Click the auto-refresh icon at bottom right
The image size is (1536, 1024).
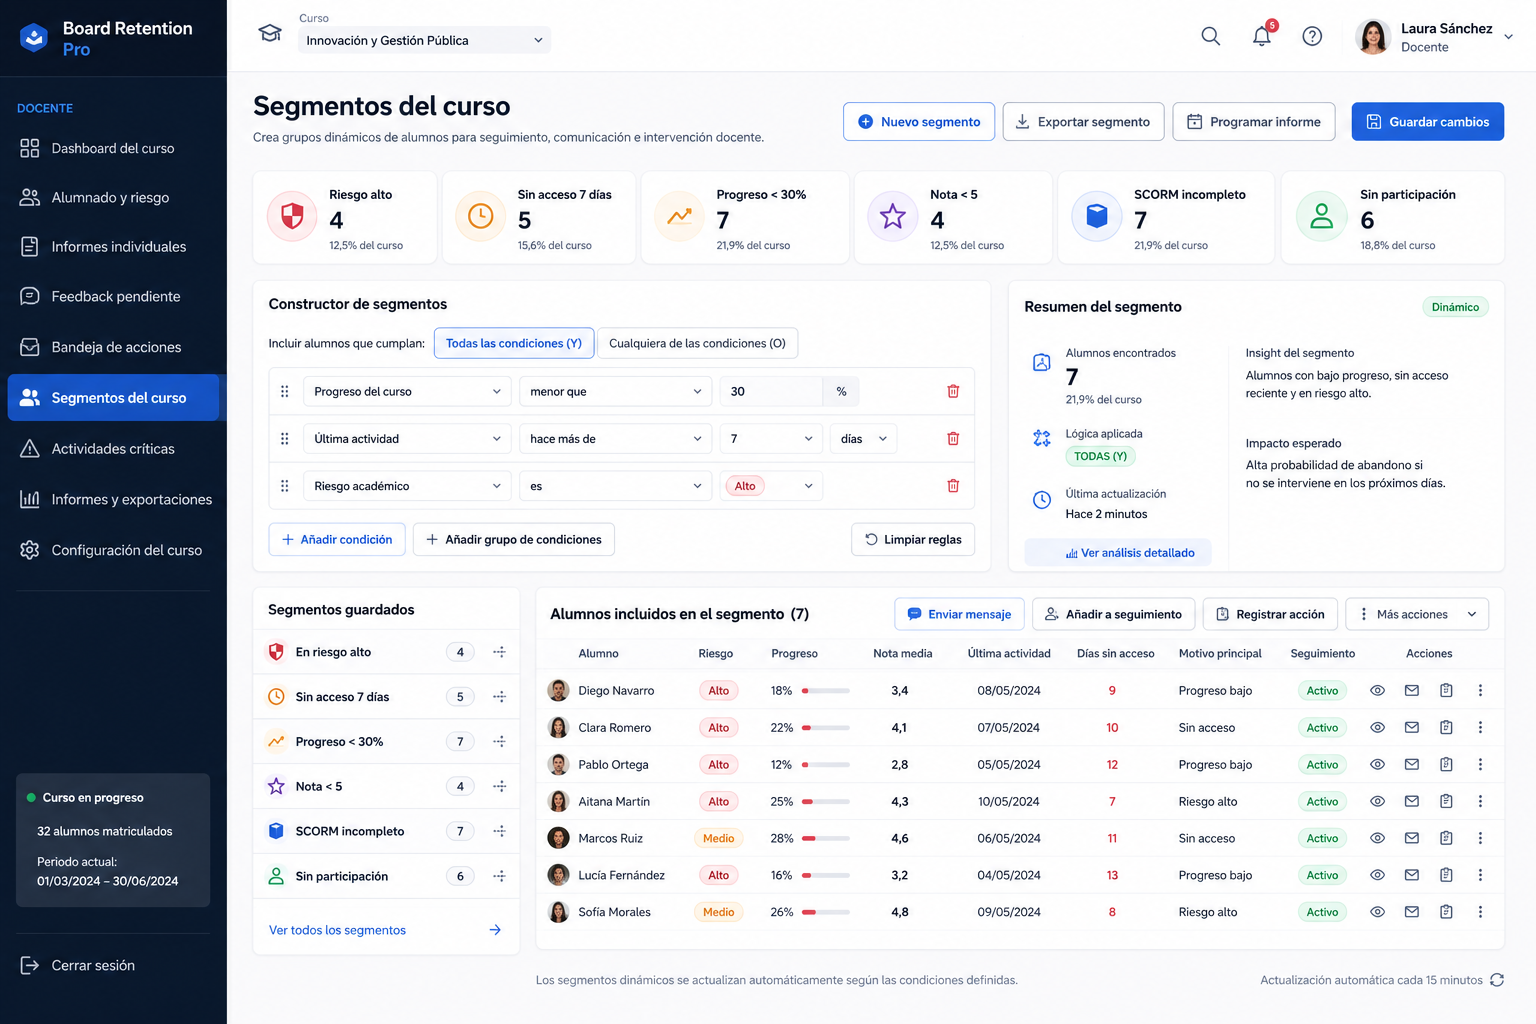(1497, 980)
